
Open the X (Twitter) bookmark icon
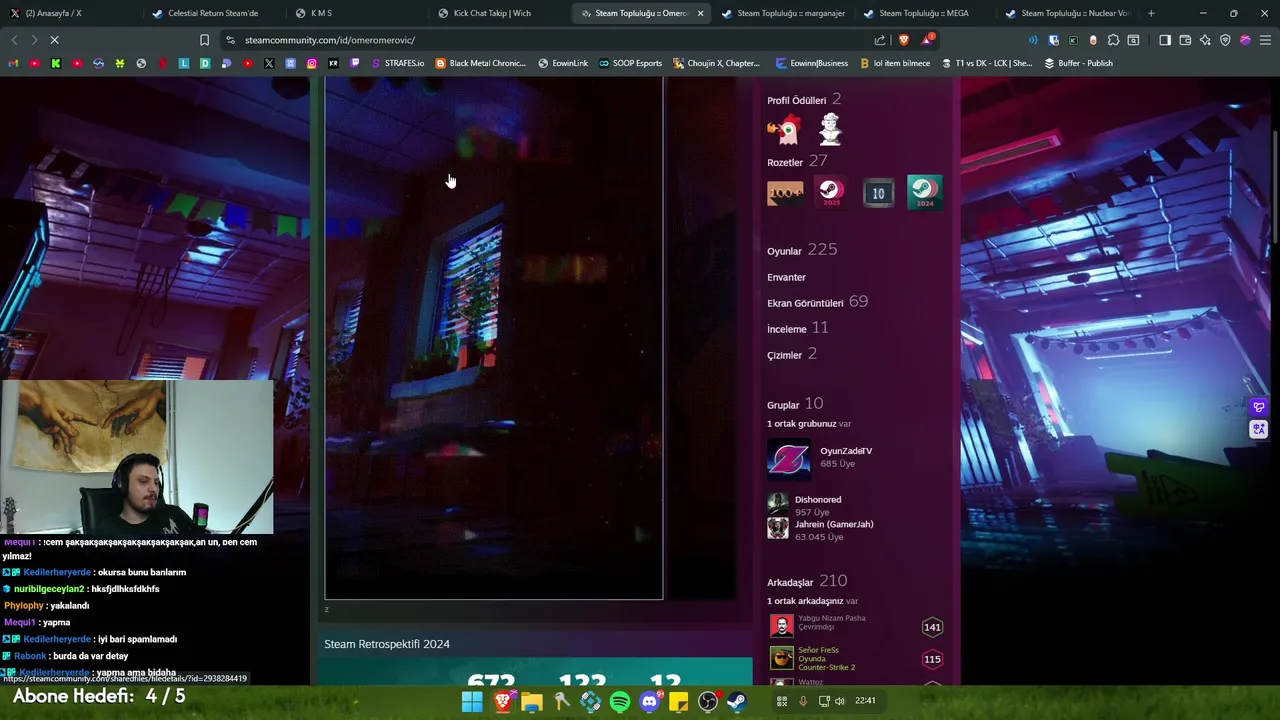(269, 63)
